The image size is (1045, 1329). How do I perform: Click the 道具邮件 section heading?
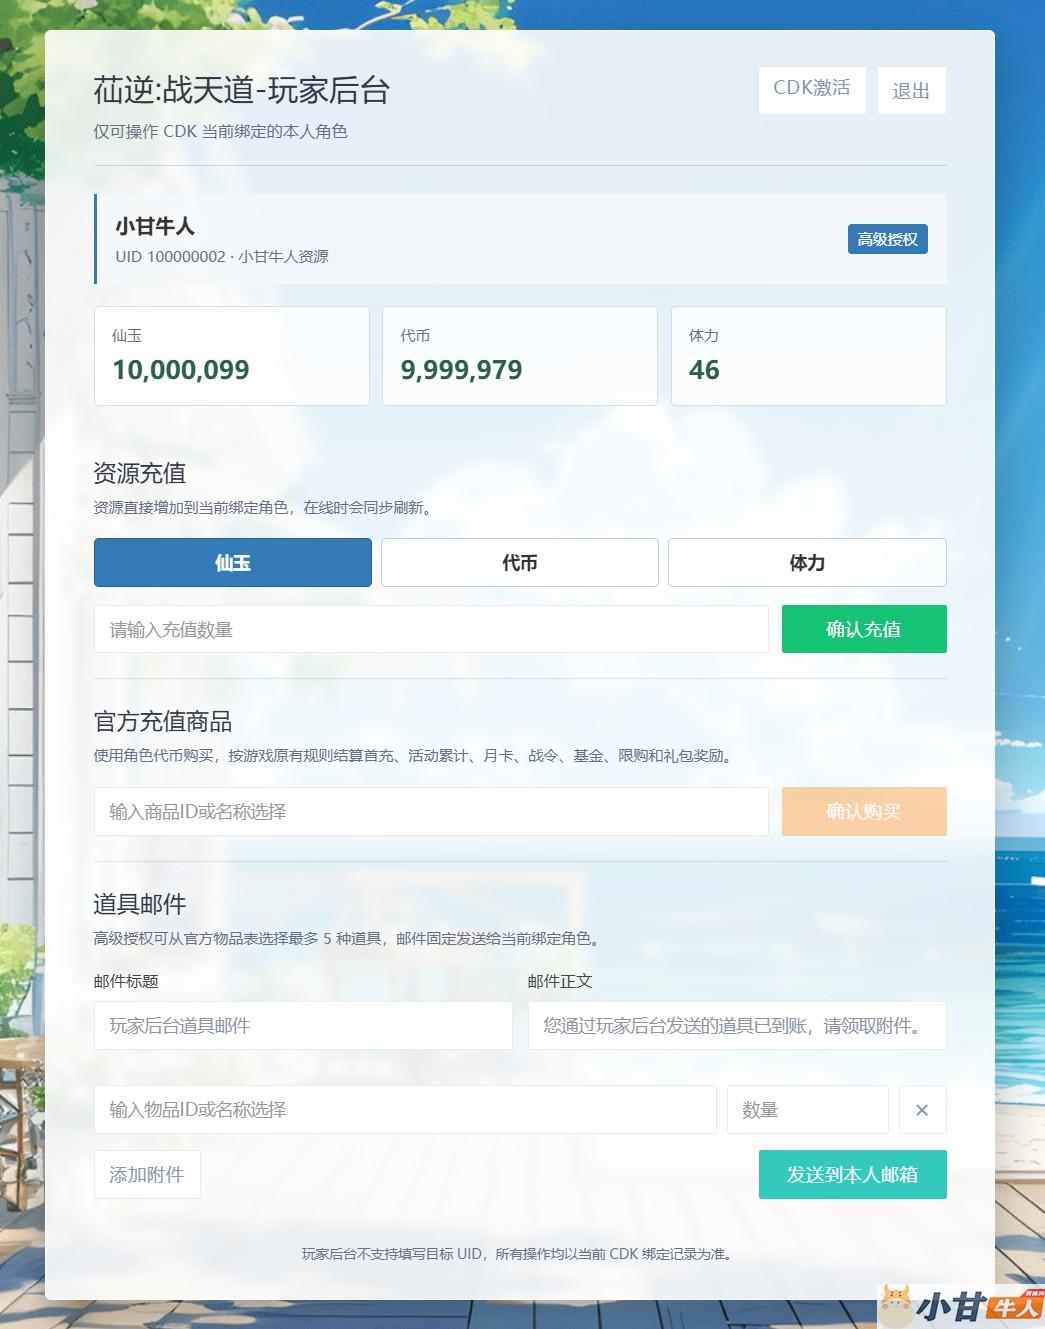(x=140, y=903)
